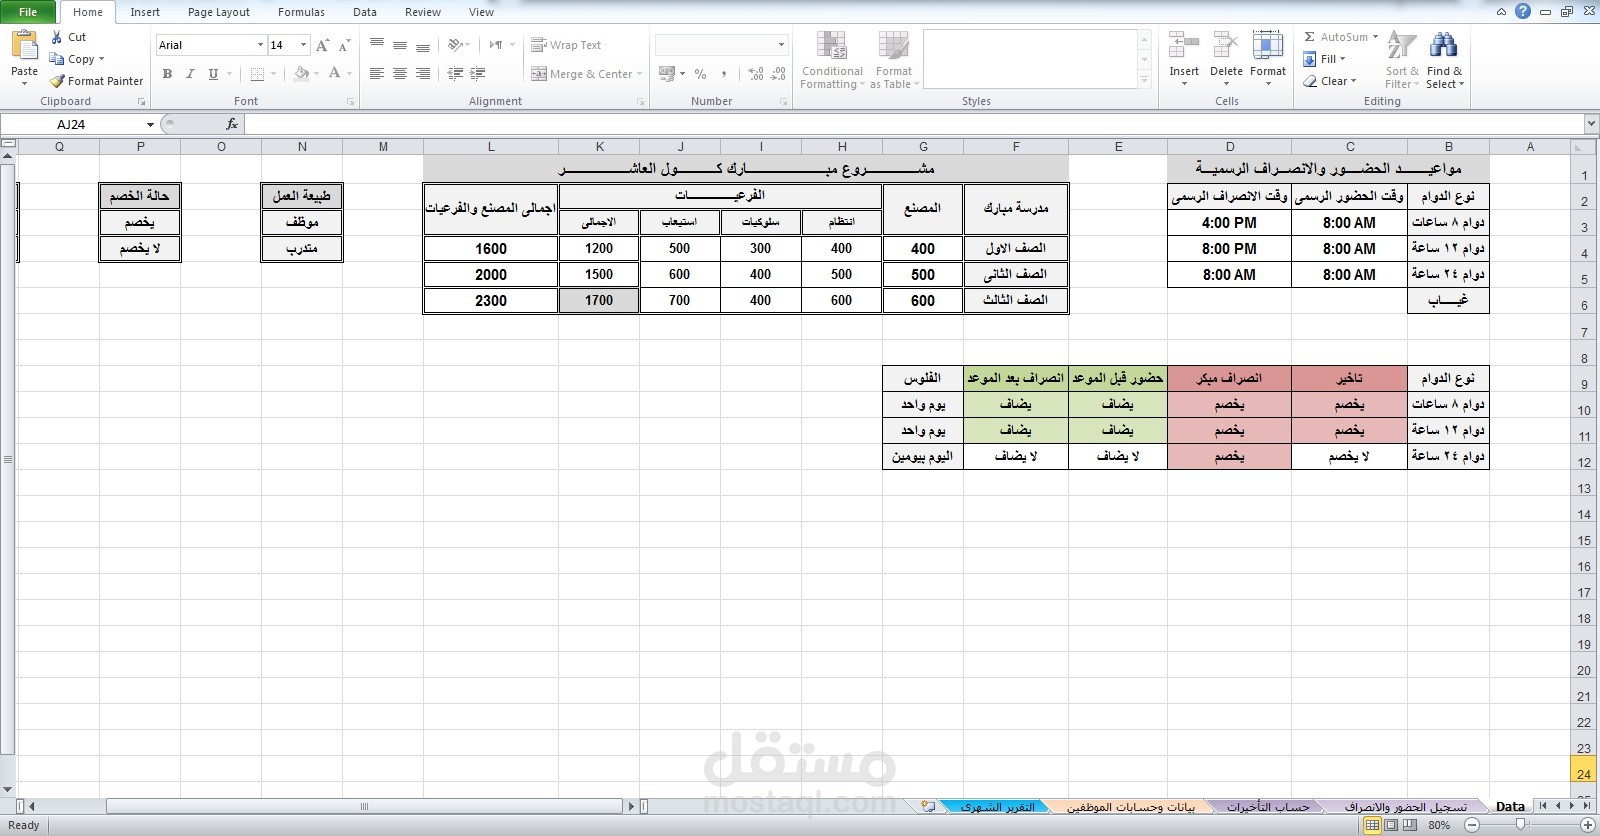The image size is (1600, 836).
Task: Increase font size with Grow Font icon
Action: pos(322,45)
